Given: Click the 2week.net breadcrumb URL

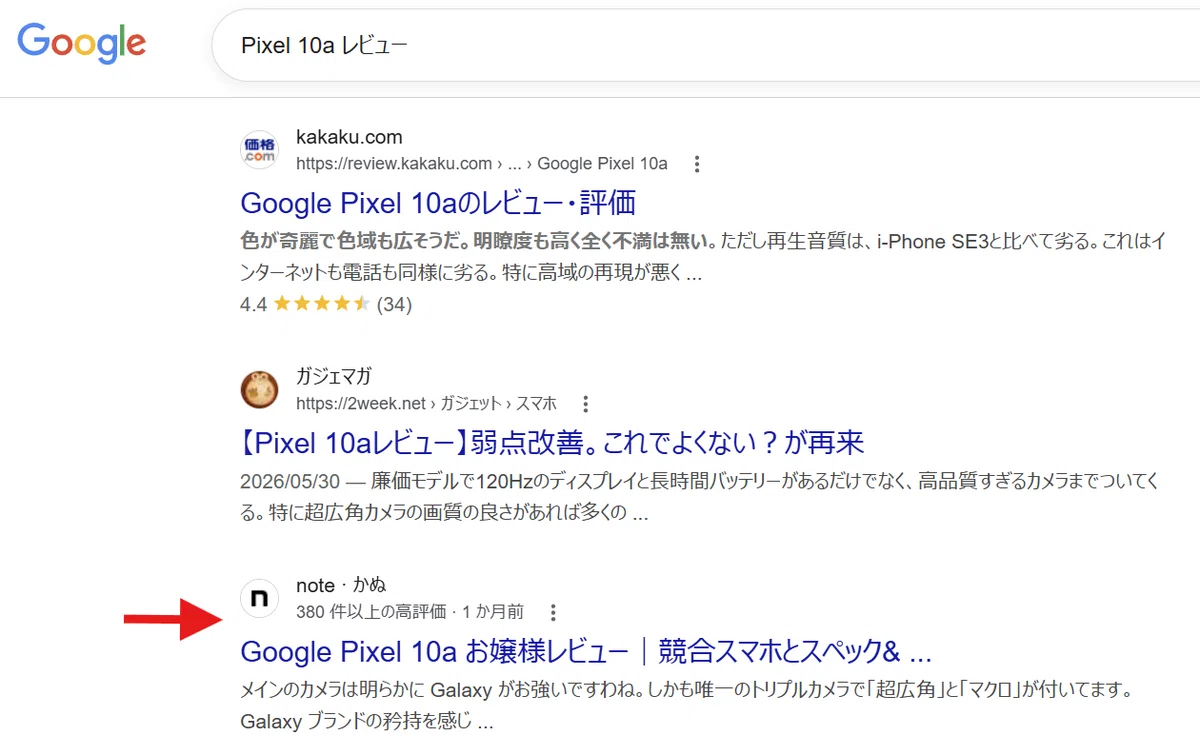Looking at the screenshot, I should click(426, 403).
